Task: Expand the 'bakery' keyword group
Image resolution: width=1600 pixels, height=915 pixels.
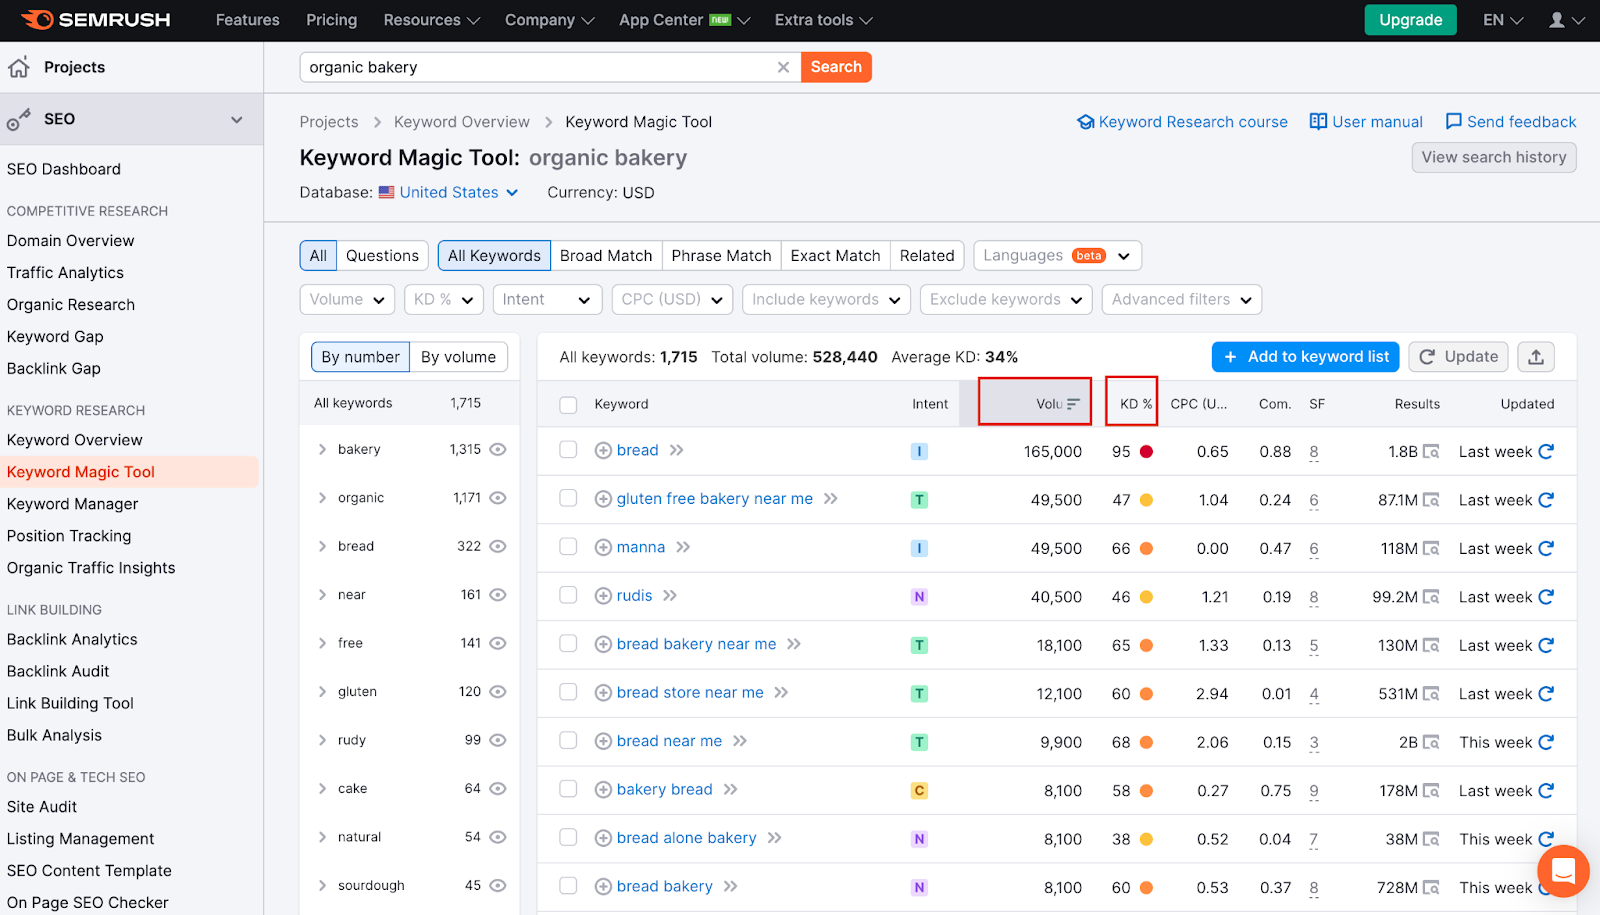Action: click(x=322, y=450)
